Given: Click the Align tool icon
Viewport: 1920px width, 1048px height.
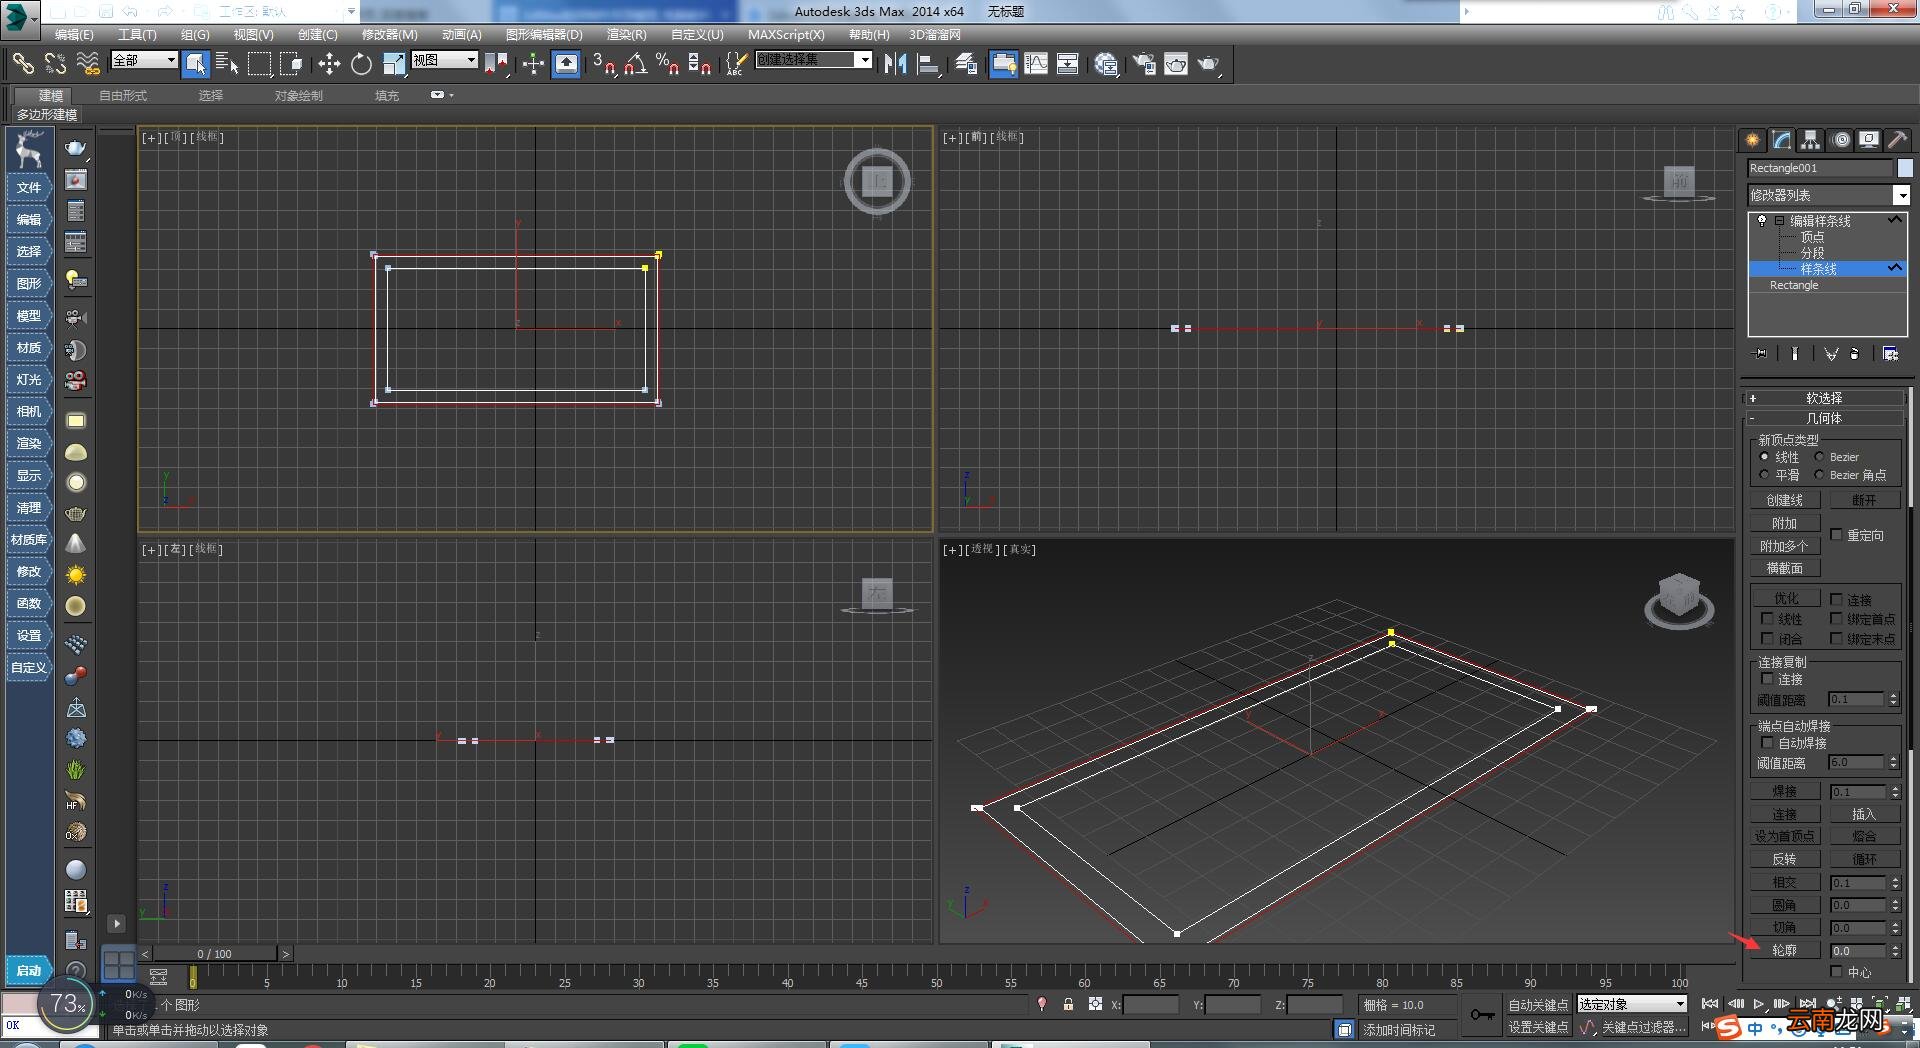Looking at the screenshot, I should (928, 64).
